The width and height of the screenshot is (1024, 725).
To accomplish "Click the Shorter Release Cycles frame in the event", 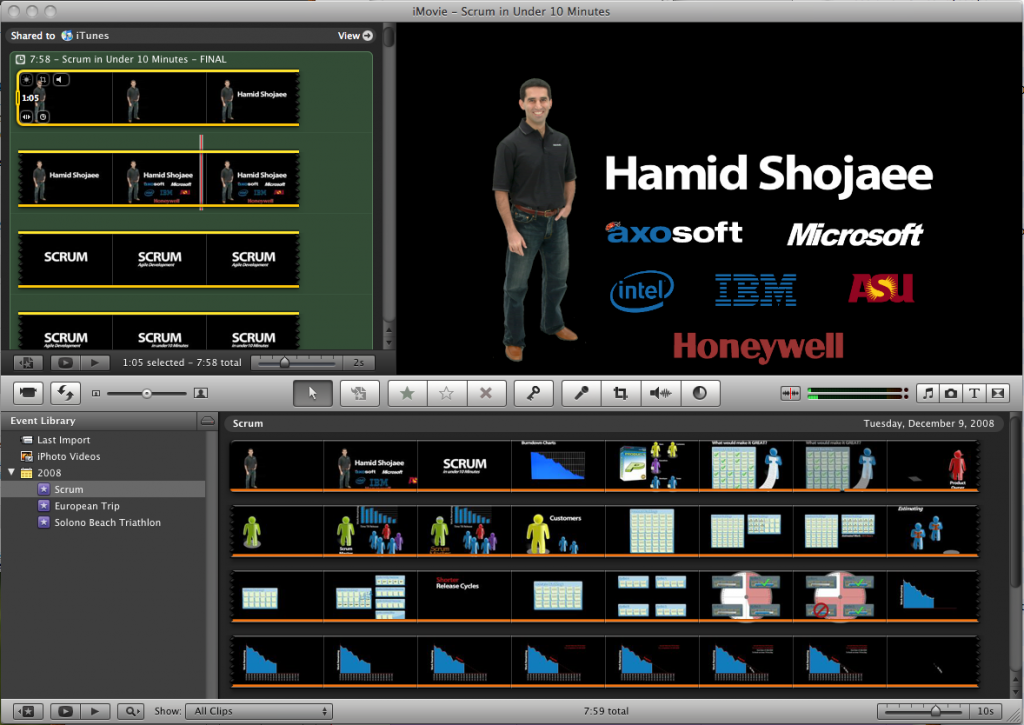I will point(464,596).
